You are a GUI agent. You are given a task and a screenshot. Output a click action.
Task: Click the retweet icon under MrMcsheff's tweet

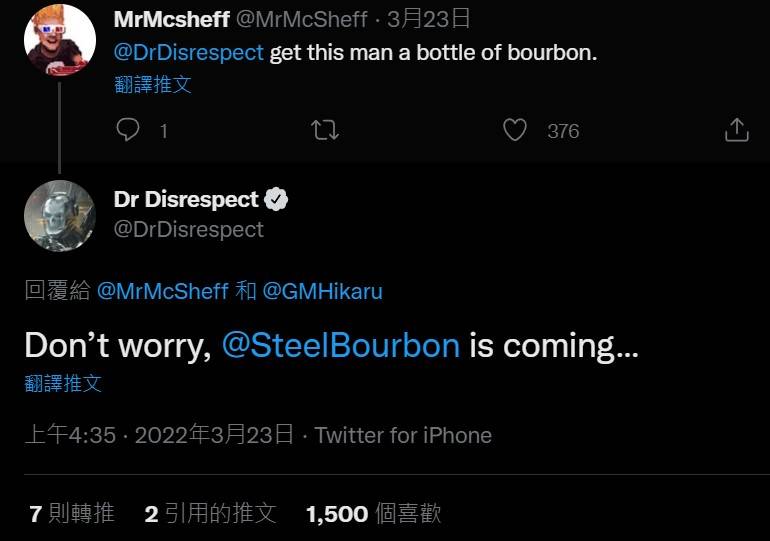coord(325,130)
